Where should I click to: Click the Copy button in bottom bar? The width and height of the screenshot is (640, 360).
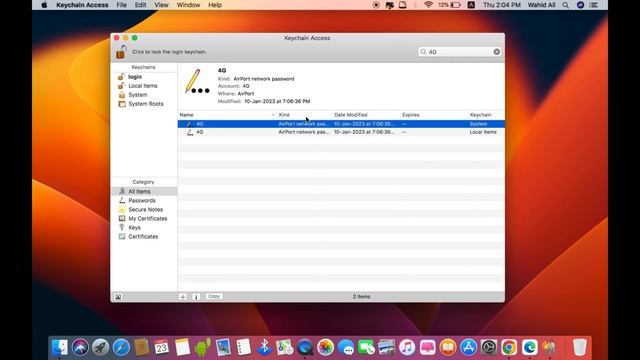click(214, 296)
